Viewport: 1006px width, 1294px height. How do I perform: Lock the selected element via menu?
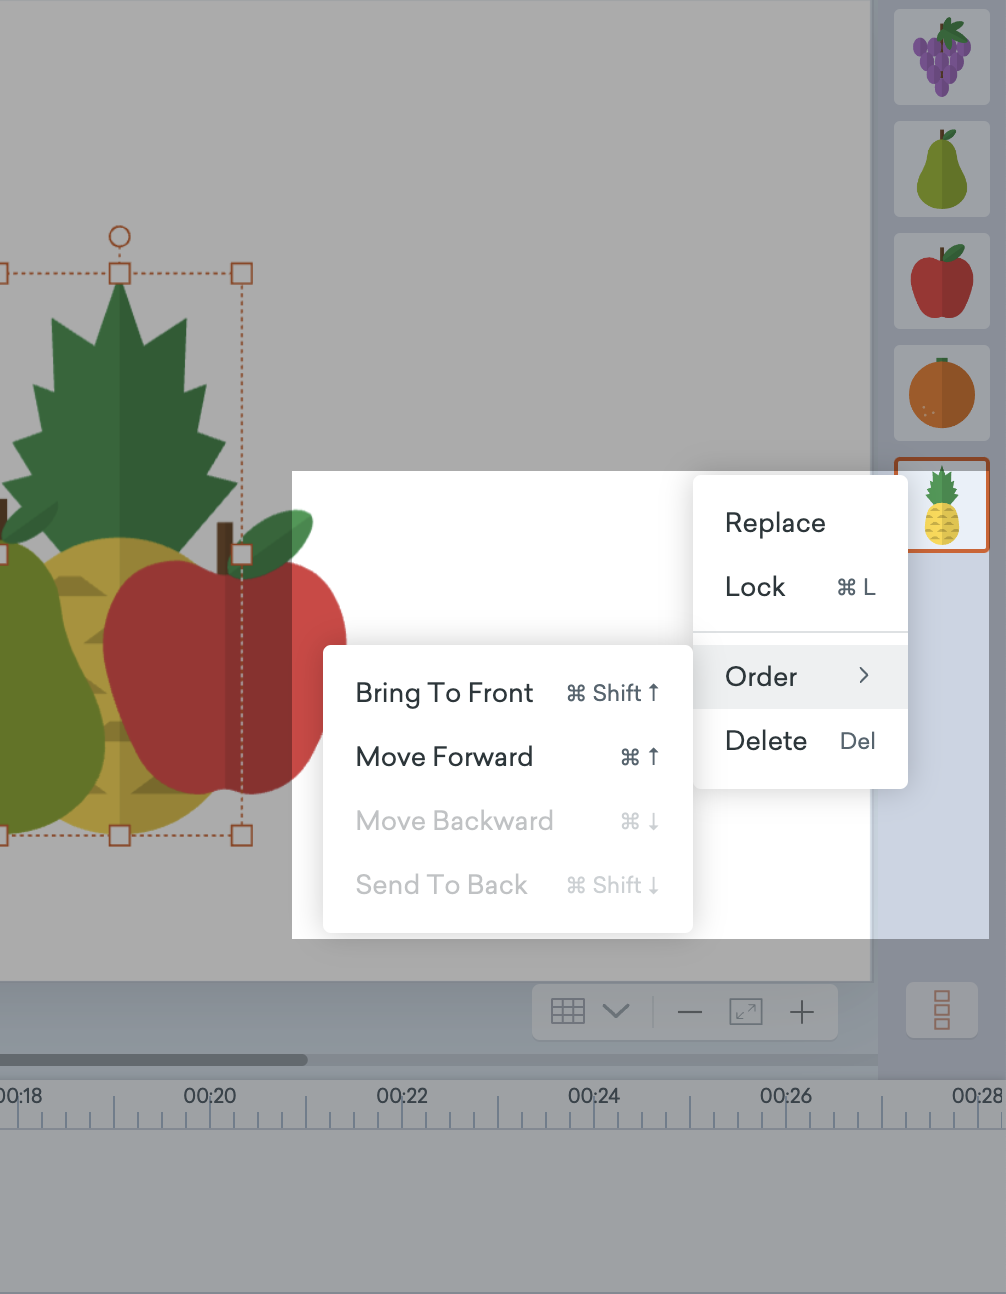pos(755,587)
